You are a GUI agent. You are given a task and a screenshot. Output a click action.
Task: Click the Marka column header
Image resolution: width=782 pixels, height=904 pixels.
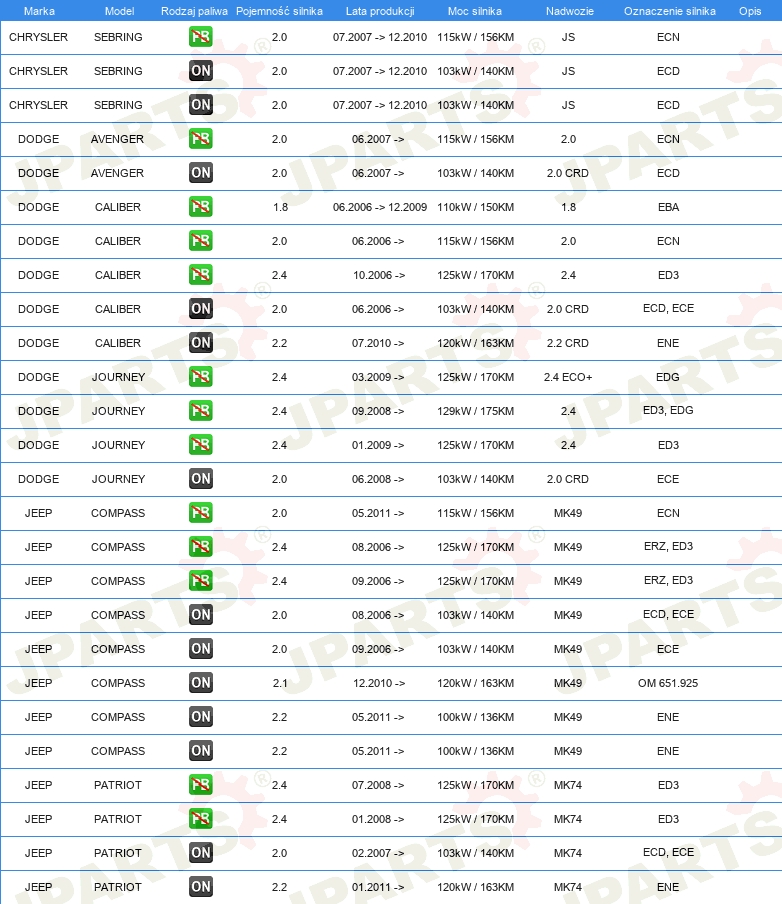[39, 11]
